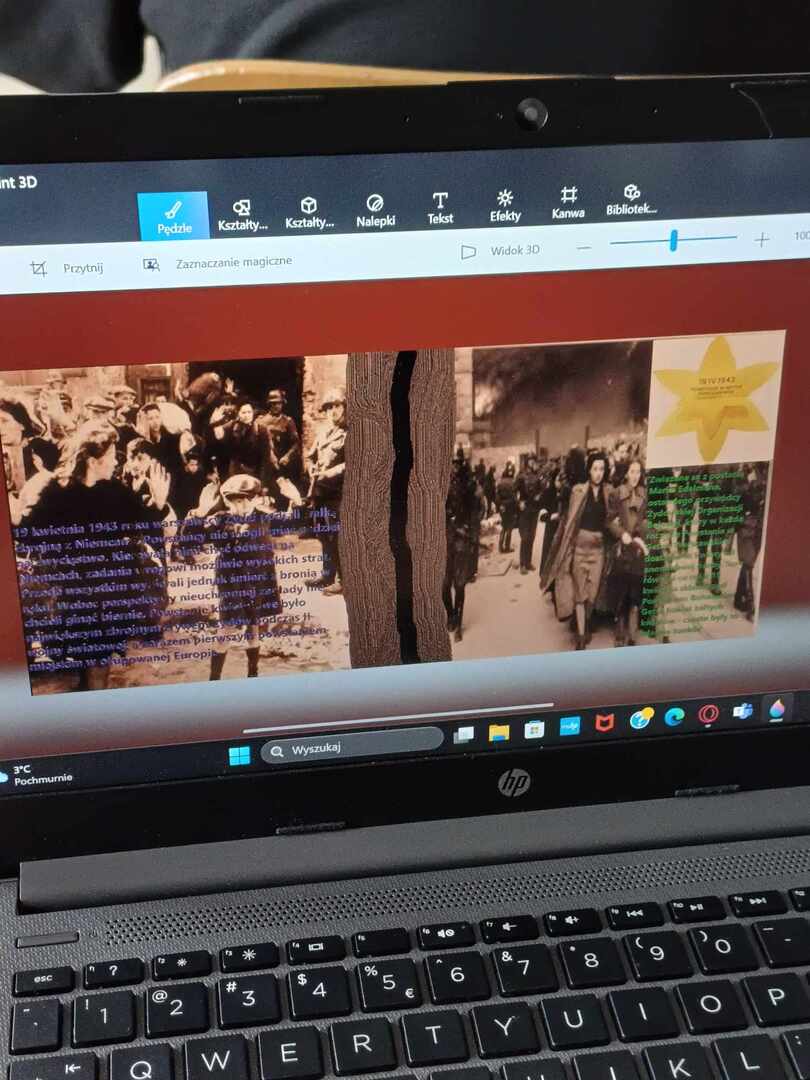
Task: Open the Kanwa (canvas) tab
Action: (568, 203)
